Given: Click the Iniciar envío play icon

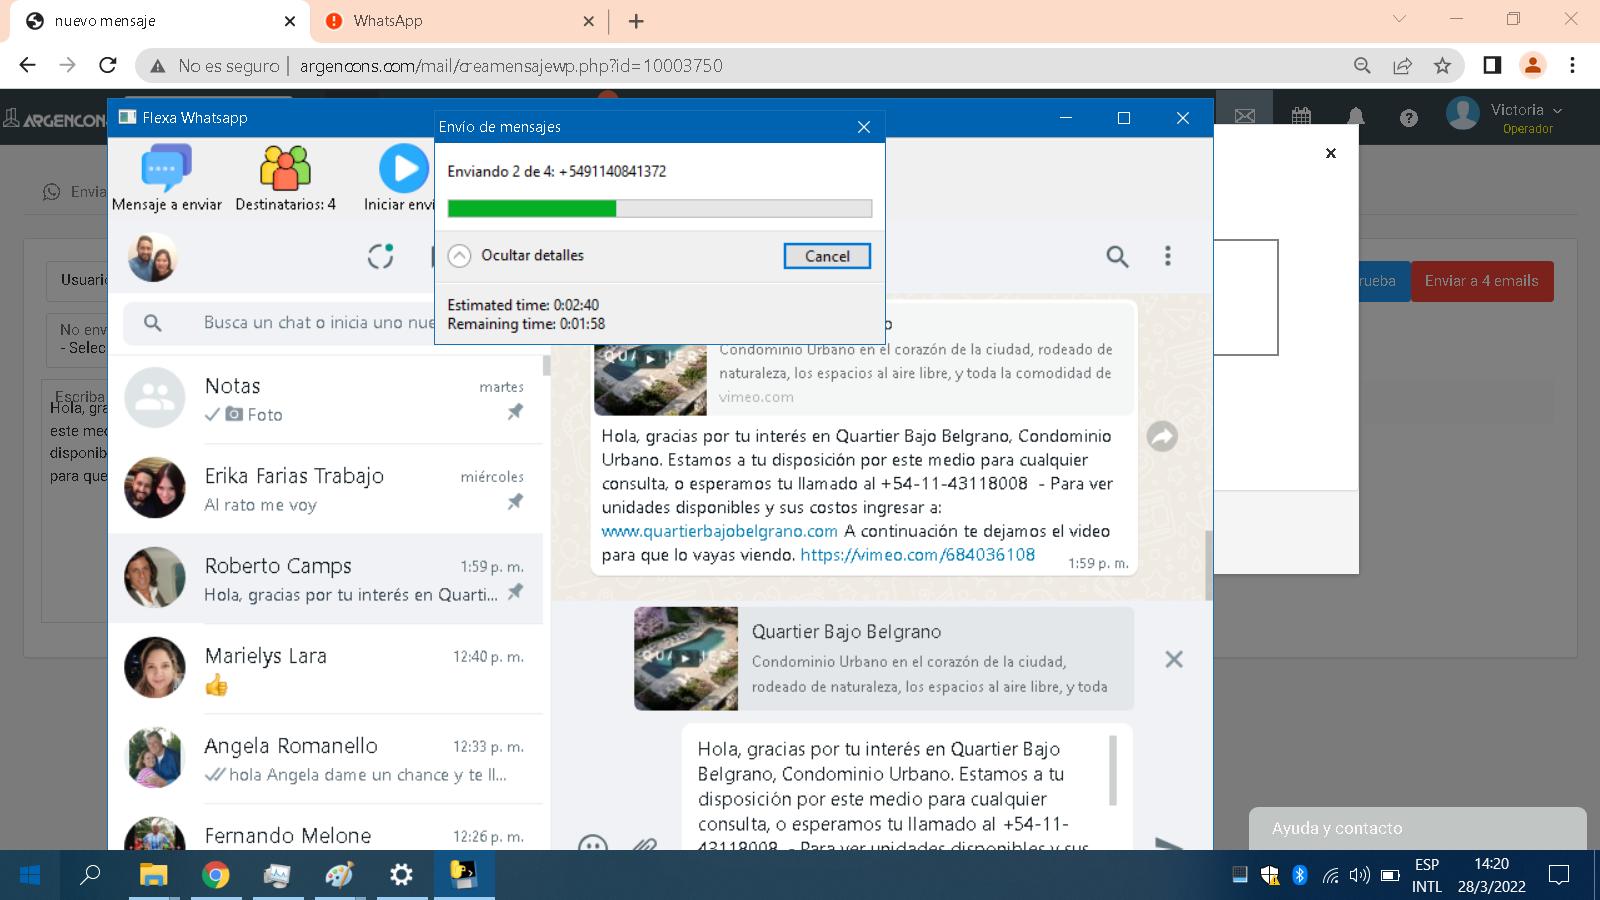Looking at the screenshot, I should (x=404, y=169).
